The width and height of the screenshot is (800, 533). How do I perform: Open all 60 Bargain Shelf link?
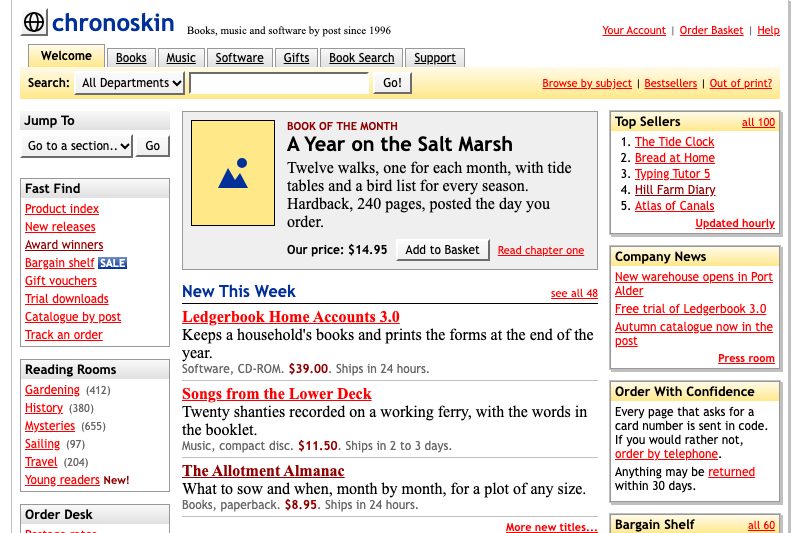(x=761, y=525)
